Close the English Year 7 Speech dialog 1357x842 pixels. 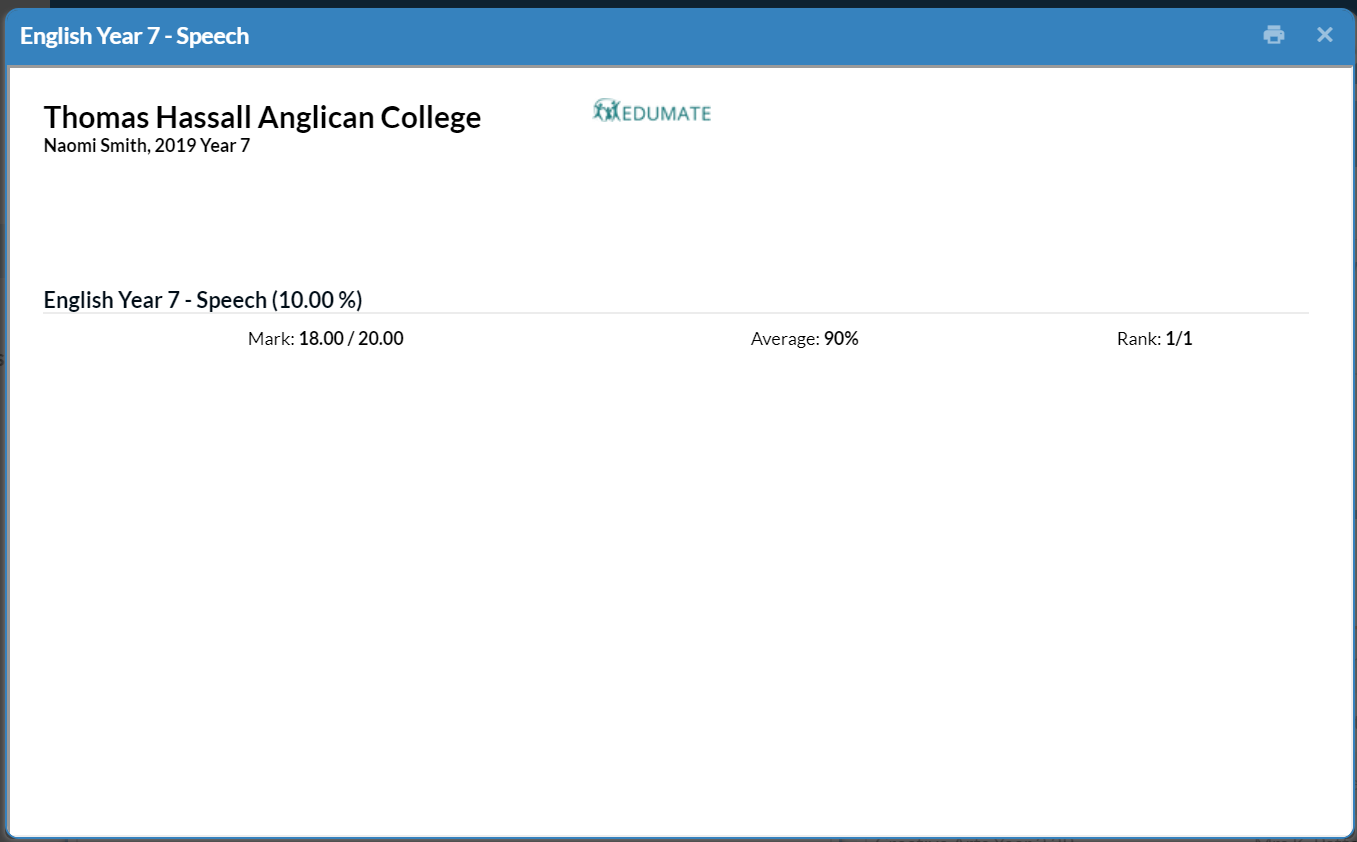tap(1324, 35)
